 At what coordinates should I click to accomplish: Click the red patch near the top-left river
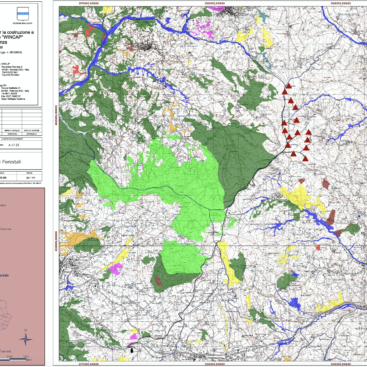click(90, 30)
